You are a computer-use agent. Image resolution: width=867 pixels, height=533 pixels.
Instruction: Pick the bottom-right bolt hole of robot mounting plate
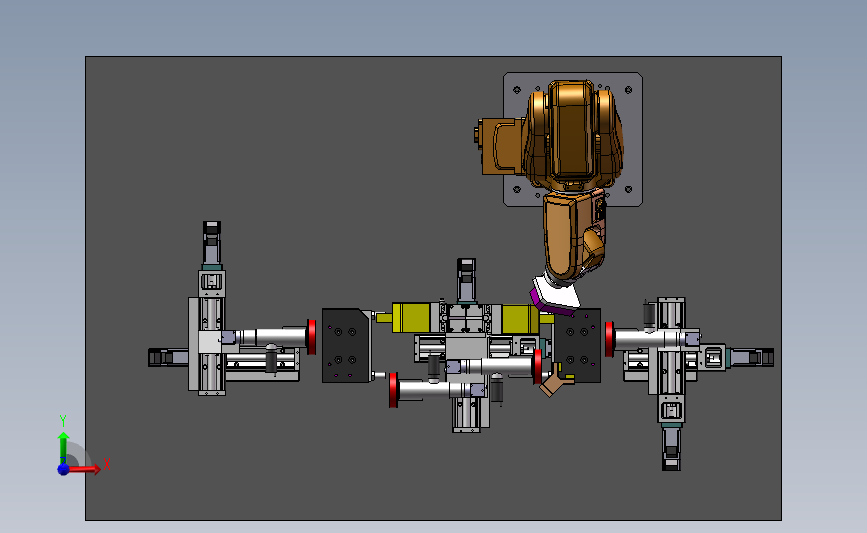point(629,190)
